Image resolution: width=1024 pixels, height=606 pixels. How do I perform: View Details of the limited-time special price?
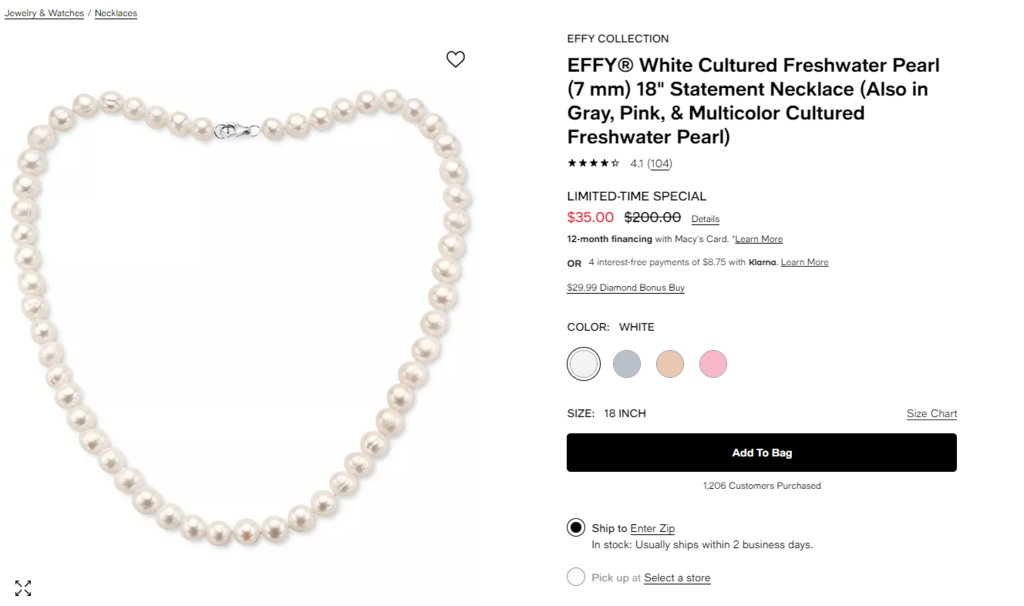coord(705,218)
